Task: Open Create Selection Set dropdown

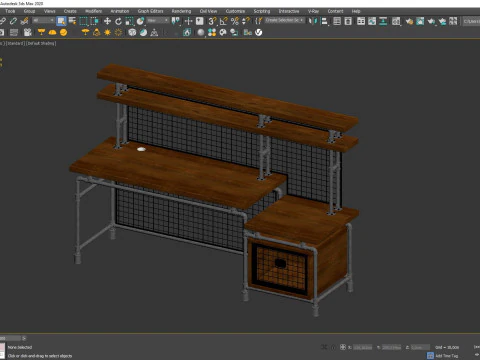Action: [x=285, y=21]
